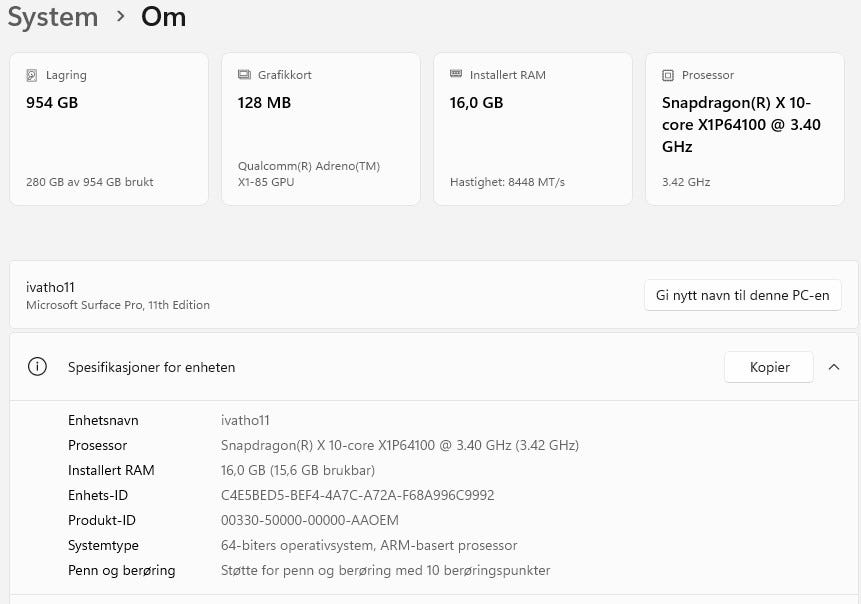Image resolution: width=861 pixels, height=604 pixels.
Task: Click the Spesifikasjoner for enheten header text
Action: (152, 367)
